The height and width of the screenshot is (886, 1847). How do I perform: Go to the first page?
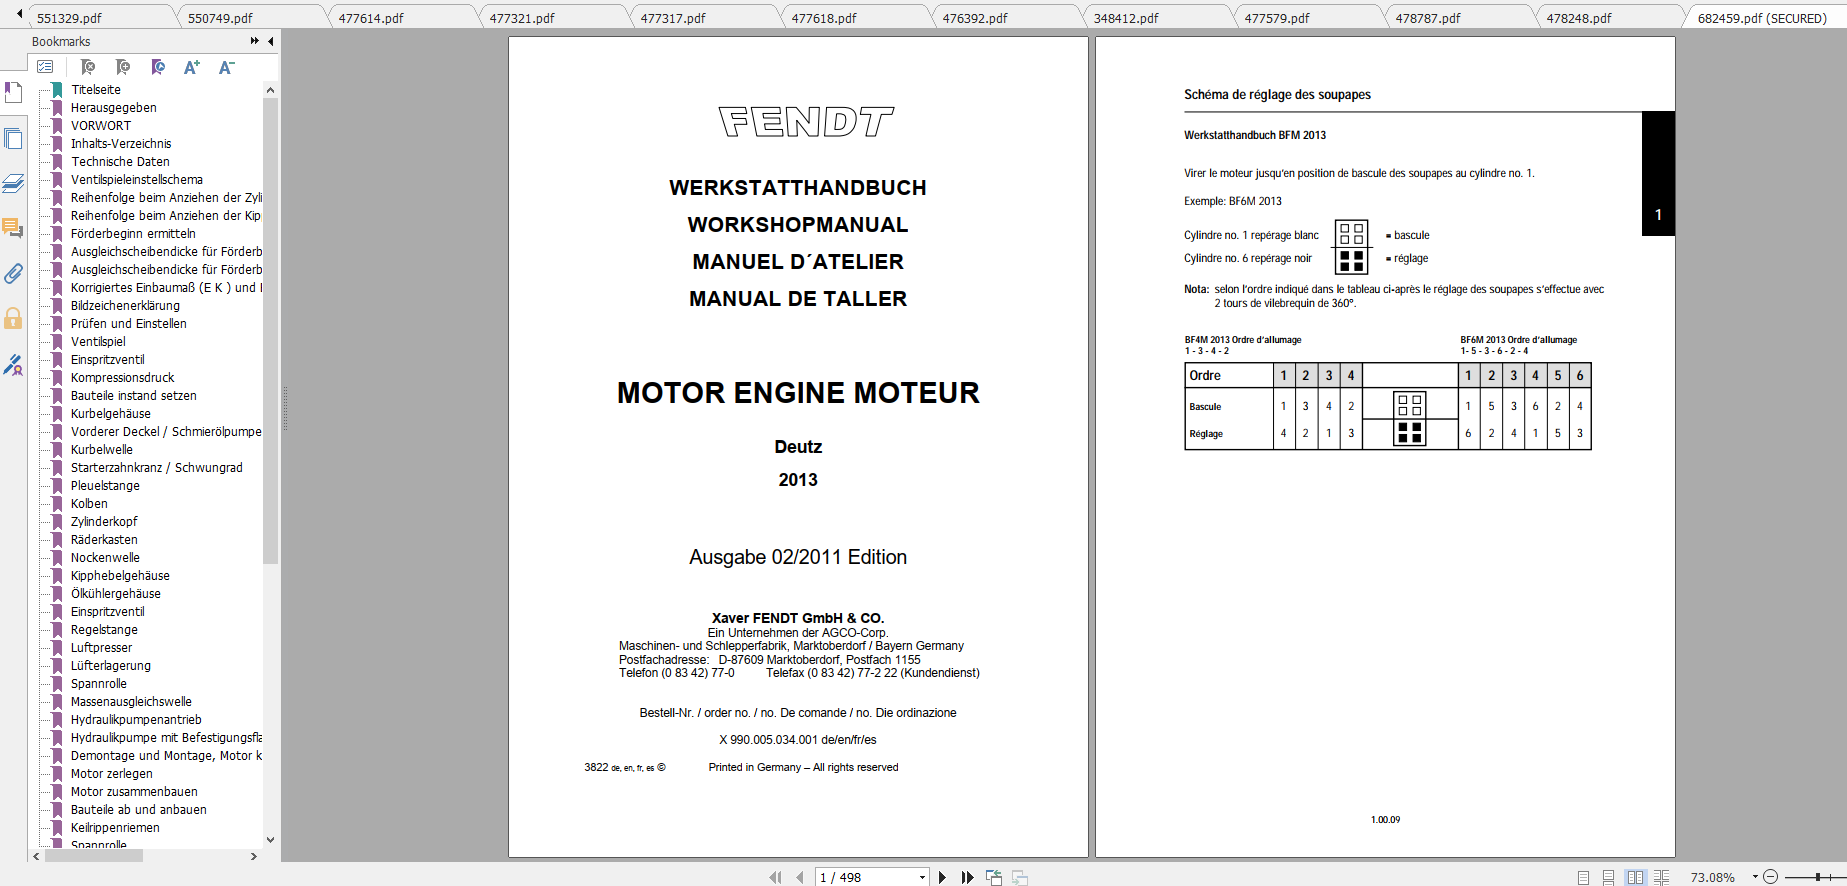[775, 877]
